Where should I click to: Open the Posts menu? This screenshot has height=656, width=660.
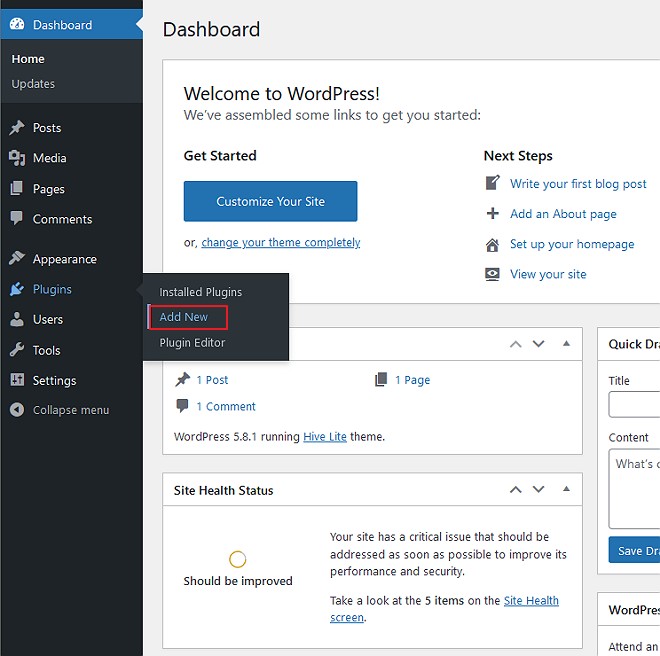coord(47,128)
